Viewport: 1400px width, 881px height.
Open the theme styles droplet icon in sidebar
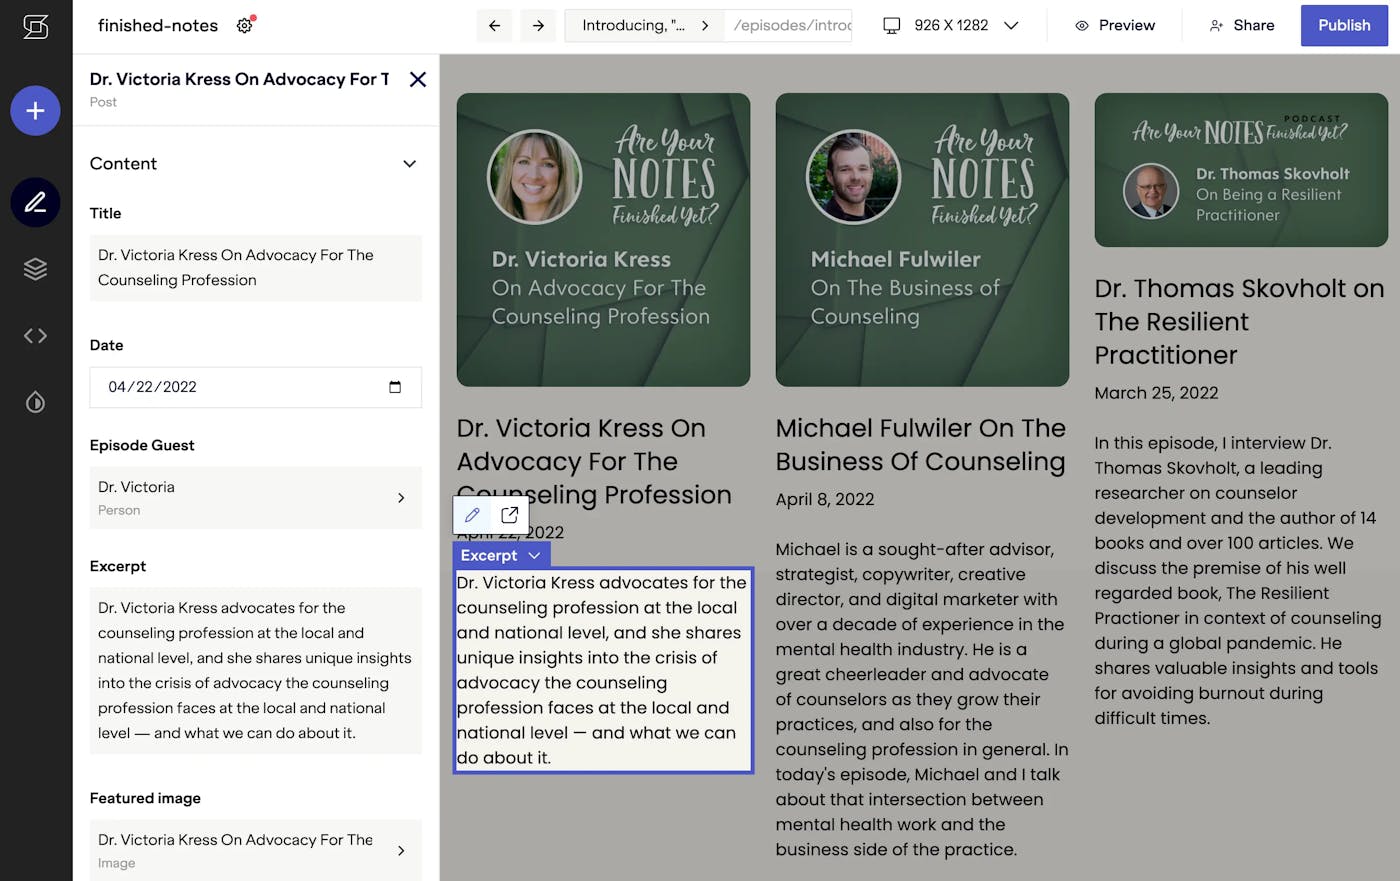tap(35, 402)
